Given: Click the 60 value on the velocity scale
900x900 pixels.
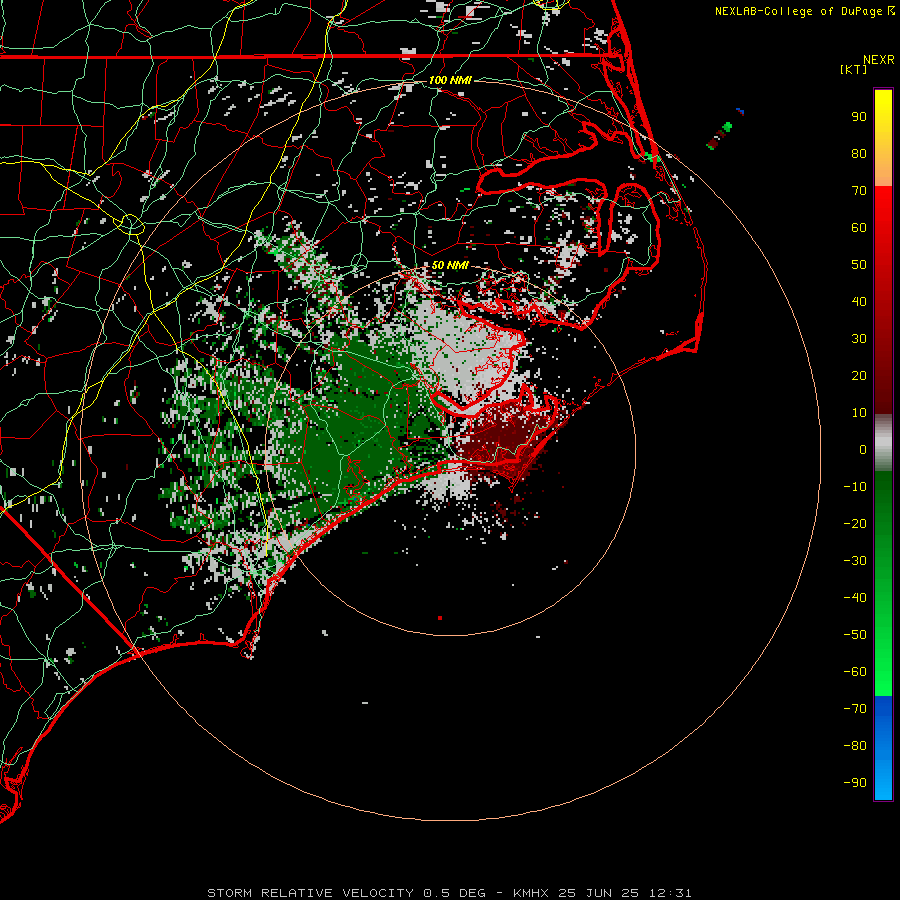Looking at the screenshot, I should click(859, 228).
